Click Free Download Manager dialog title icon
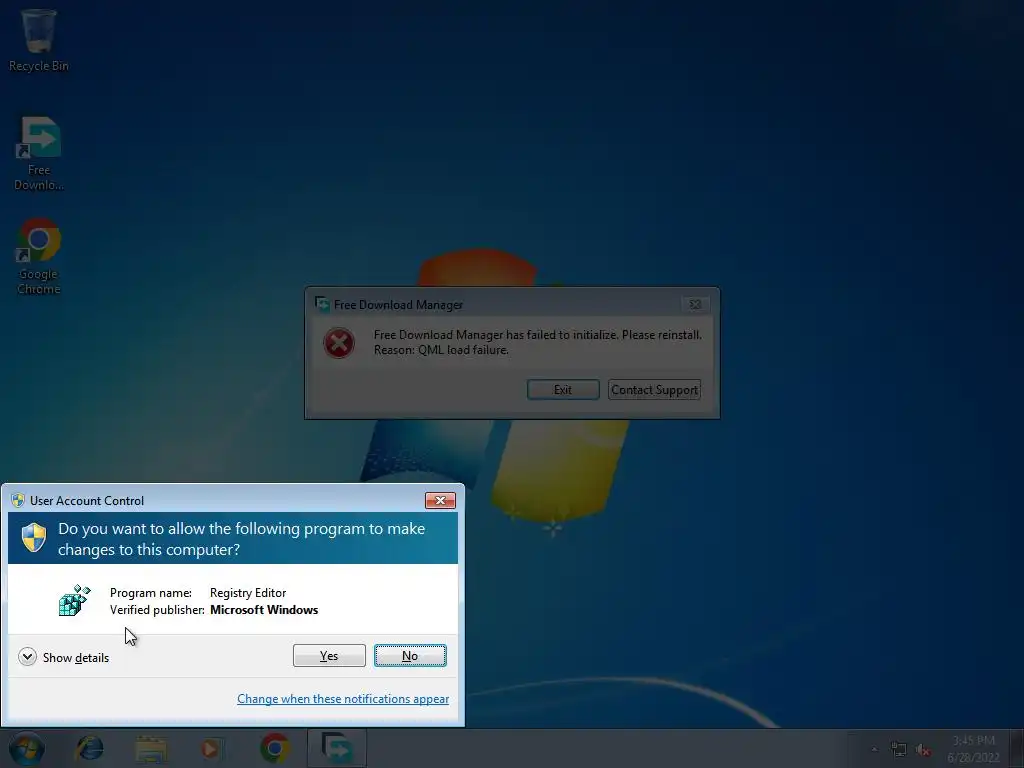1024x768 pixels. pyautogui.click(x=322, y=304)
